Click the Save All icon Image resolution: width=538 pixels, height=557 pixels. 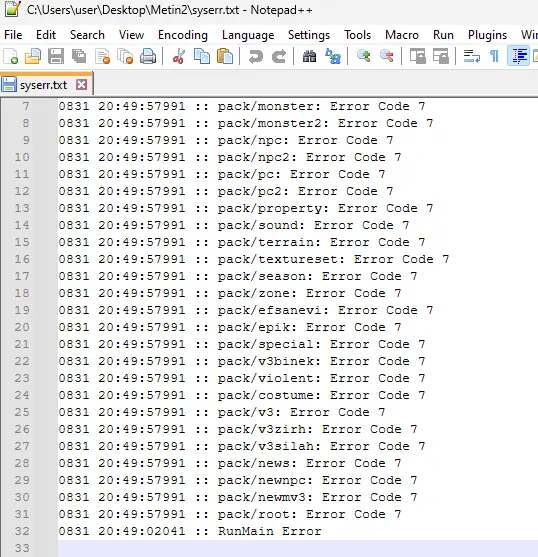pyautogui.click(x=79, y=56)
